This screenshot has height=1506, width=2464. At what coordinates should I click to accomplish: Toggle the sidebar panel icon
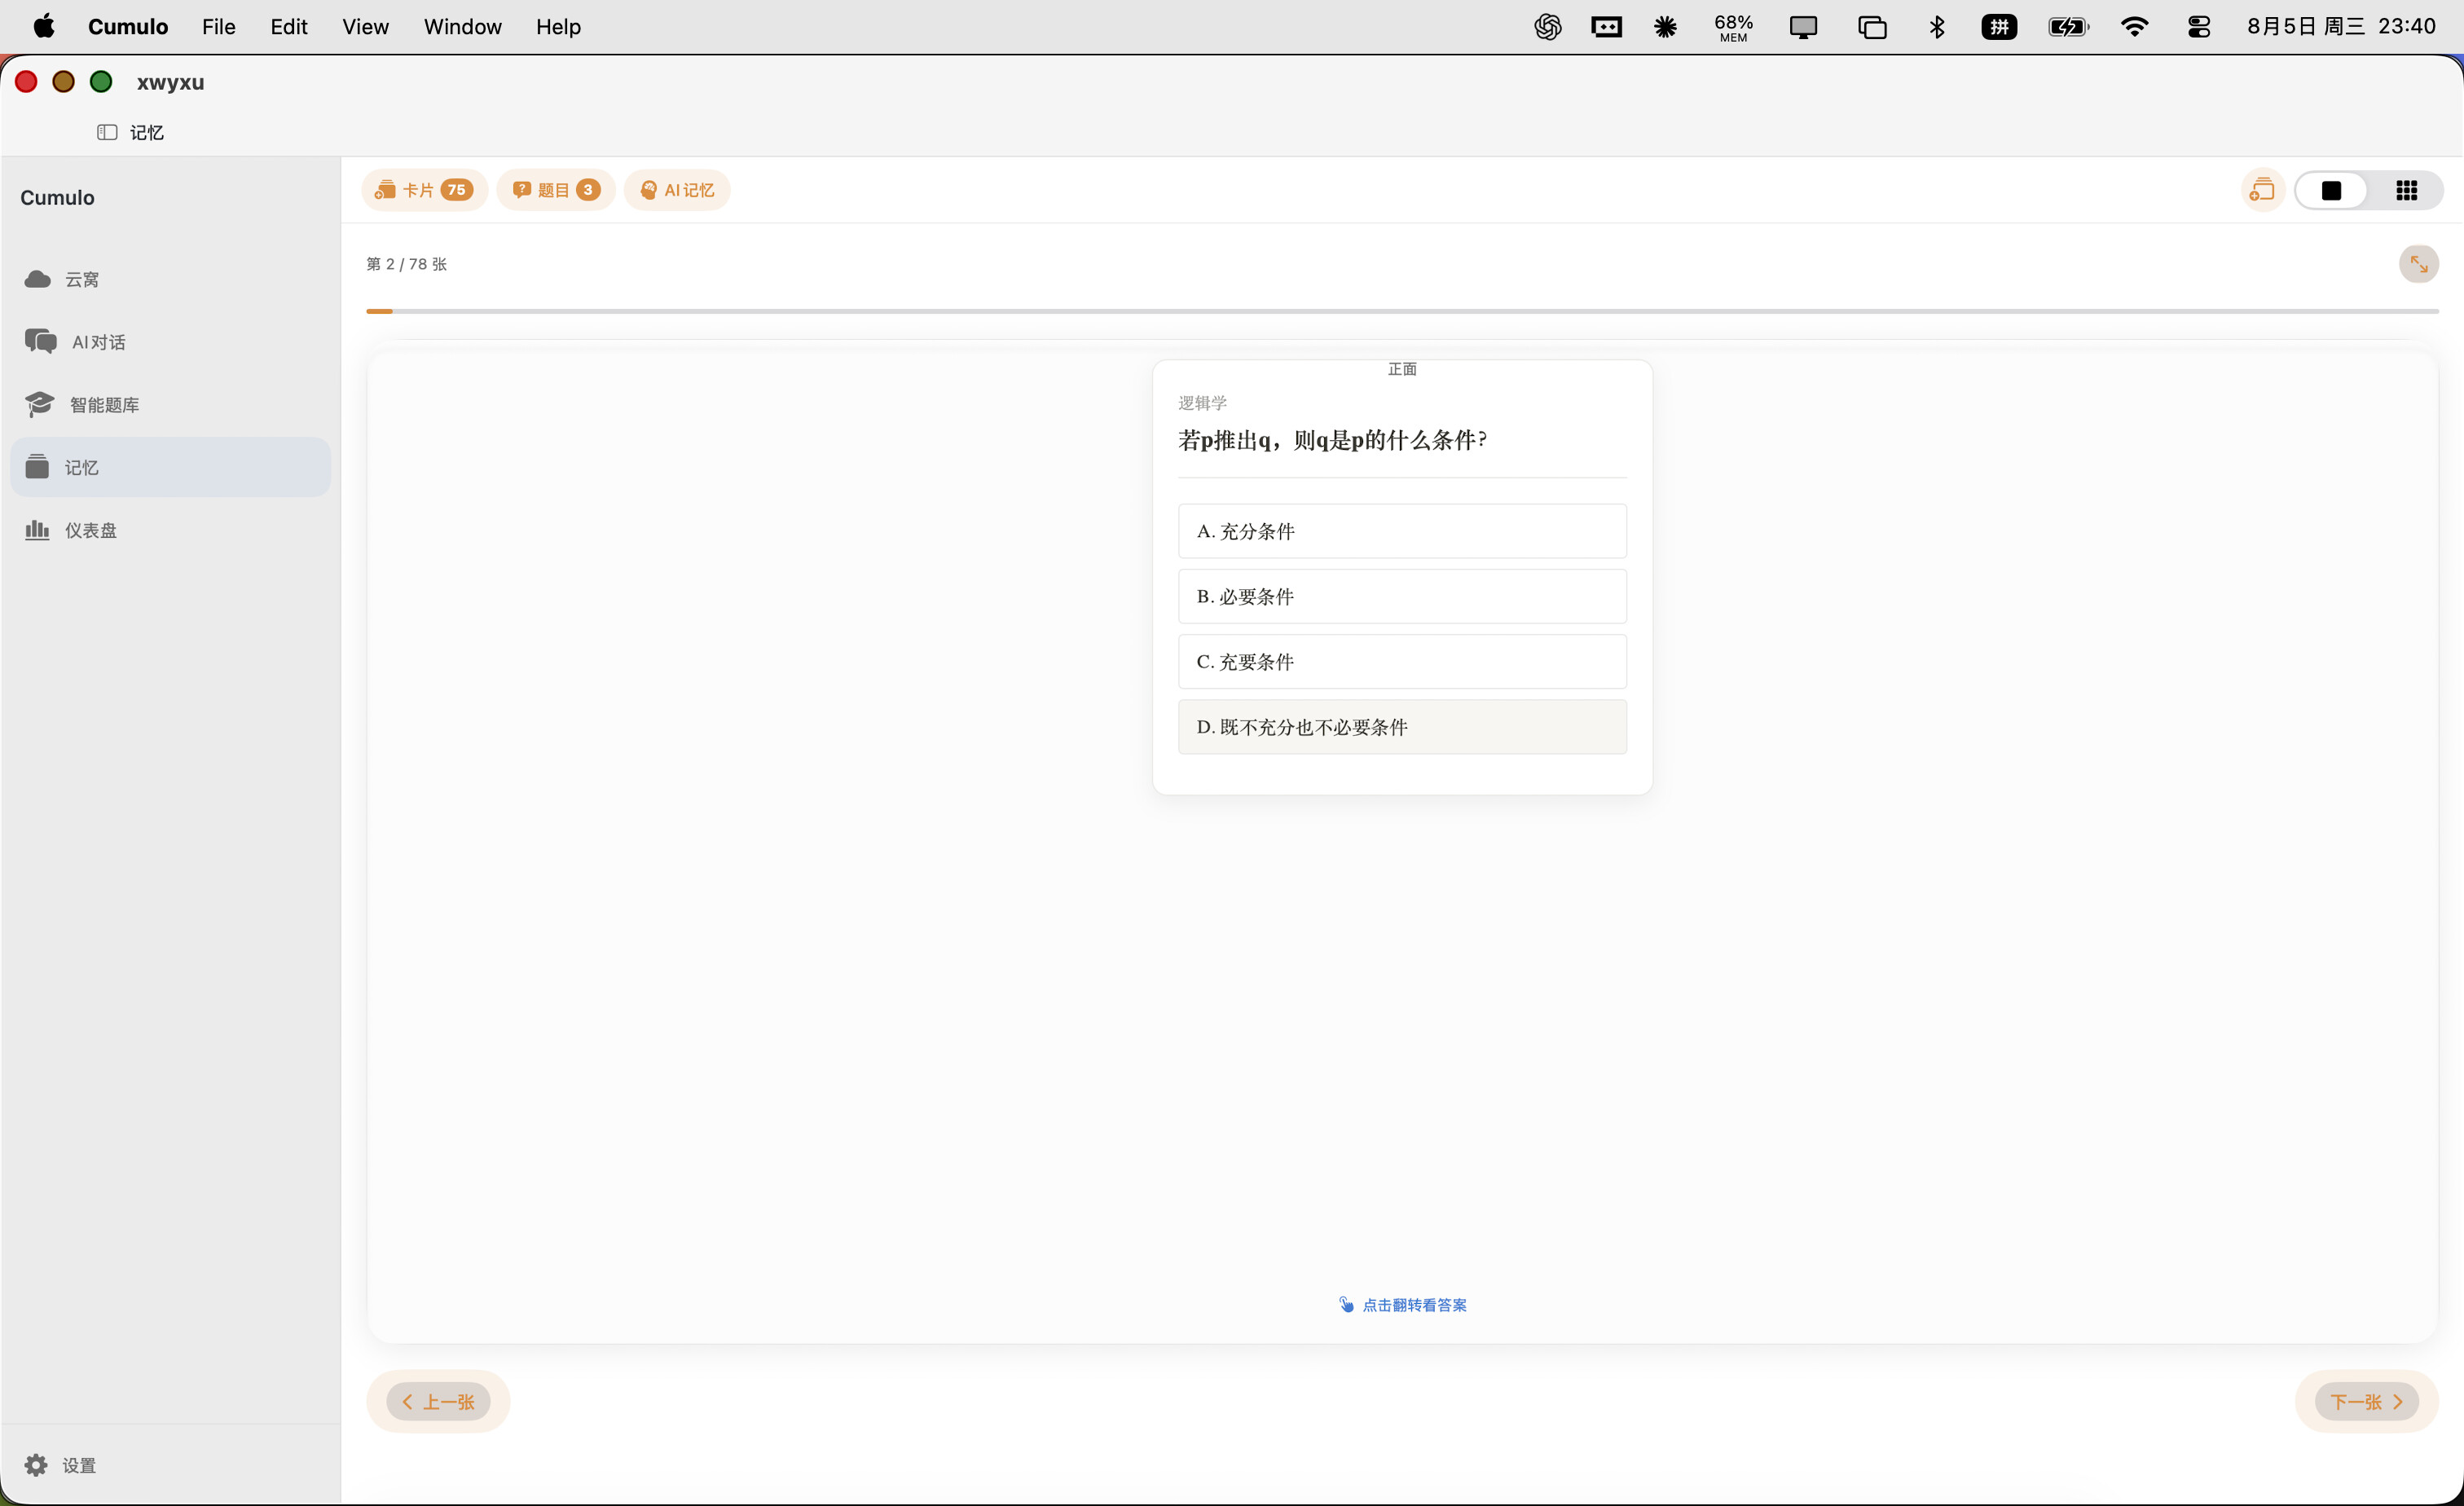tap(107, 132)
